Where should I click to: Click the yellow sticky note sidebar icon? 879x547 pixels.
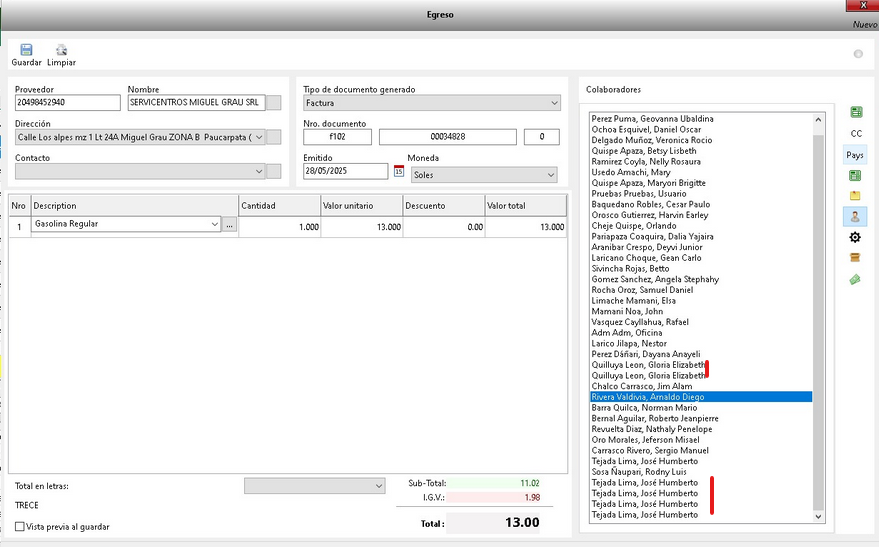tap(855, 195)
